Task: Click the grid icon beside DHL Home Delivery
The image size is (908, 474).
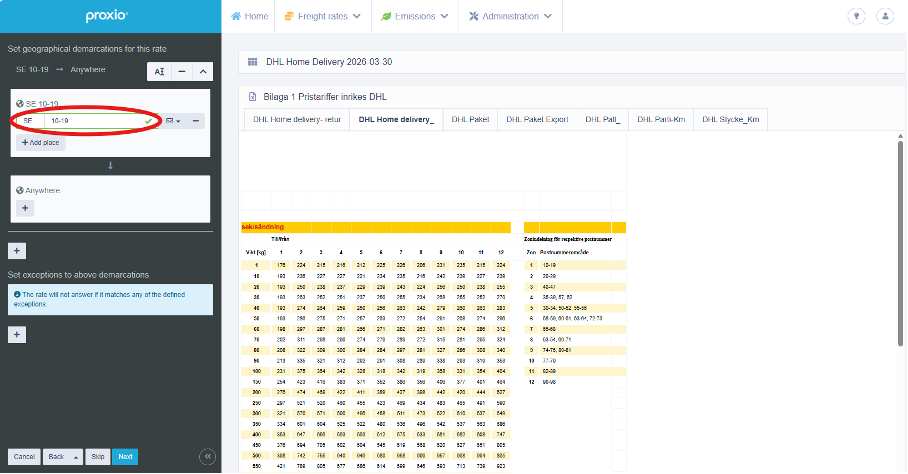Action: (252, 62)
